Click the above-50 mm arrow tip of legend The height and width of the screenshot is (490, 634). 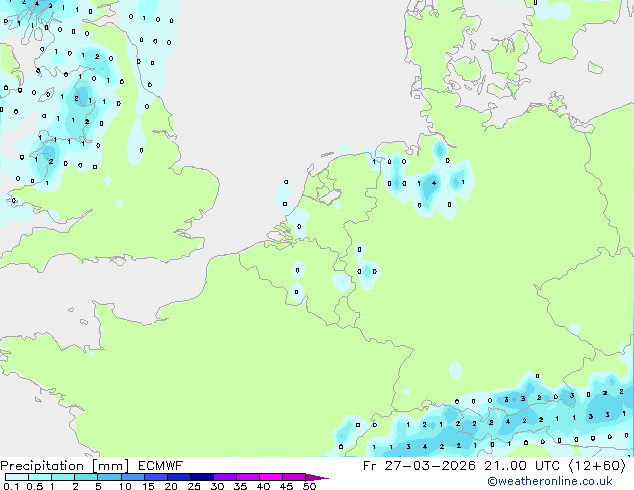pos(317,477)
